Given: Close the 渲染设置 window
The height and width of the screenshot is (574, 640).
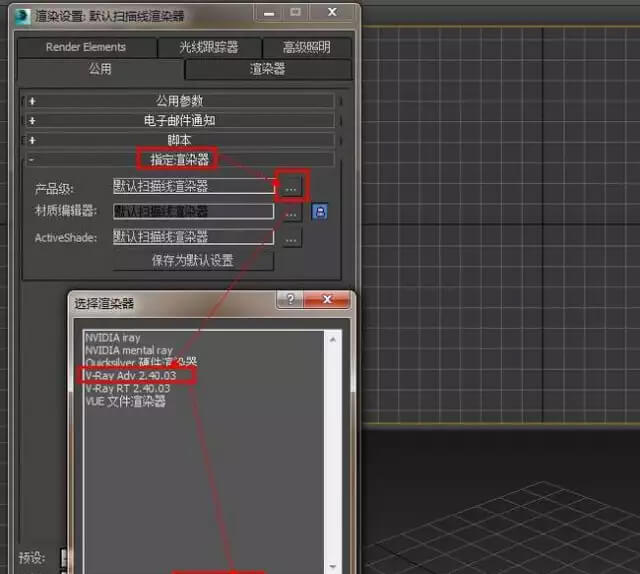Looking at the screenshot, I should pyautogui.click(x=332, y=13).
